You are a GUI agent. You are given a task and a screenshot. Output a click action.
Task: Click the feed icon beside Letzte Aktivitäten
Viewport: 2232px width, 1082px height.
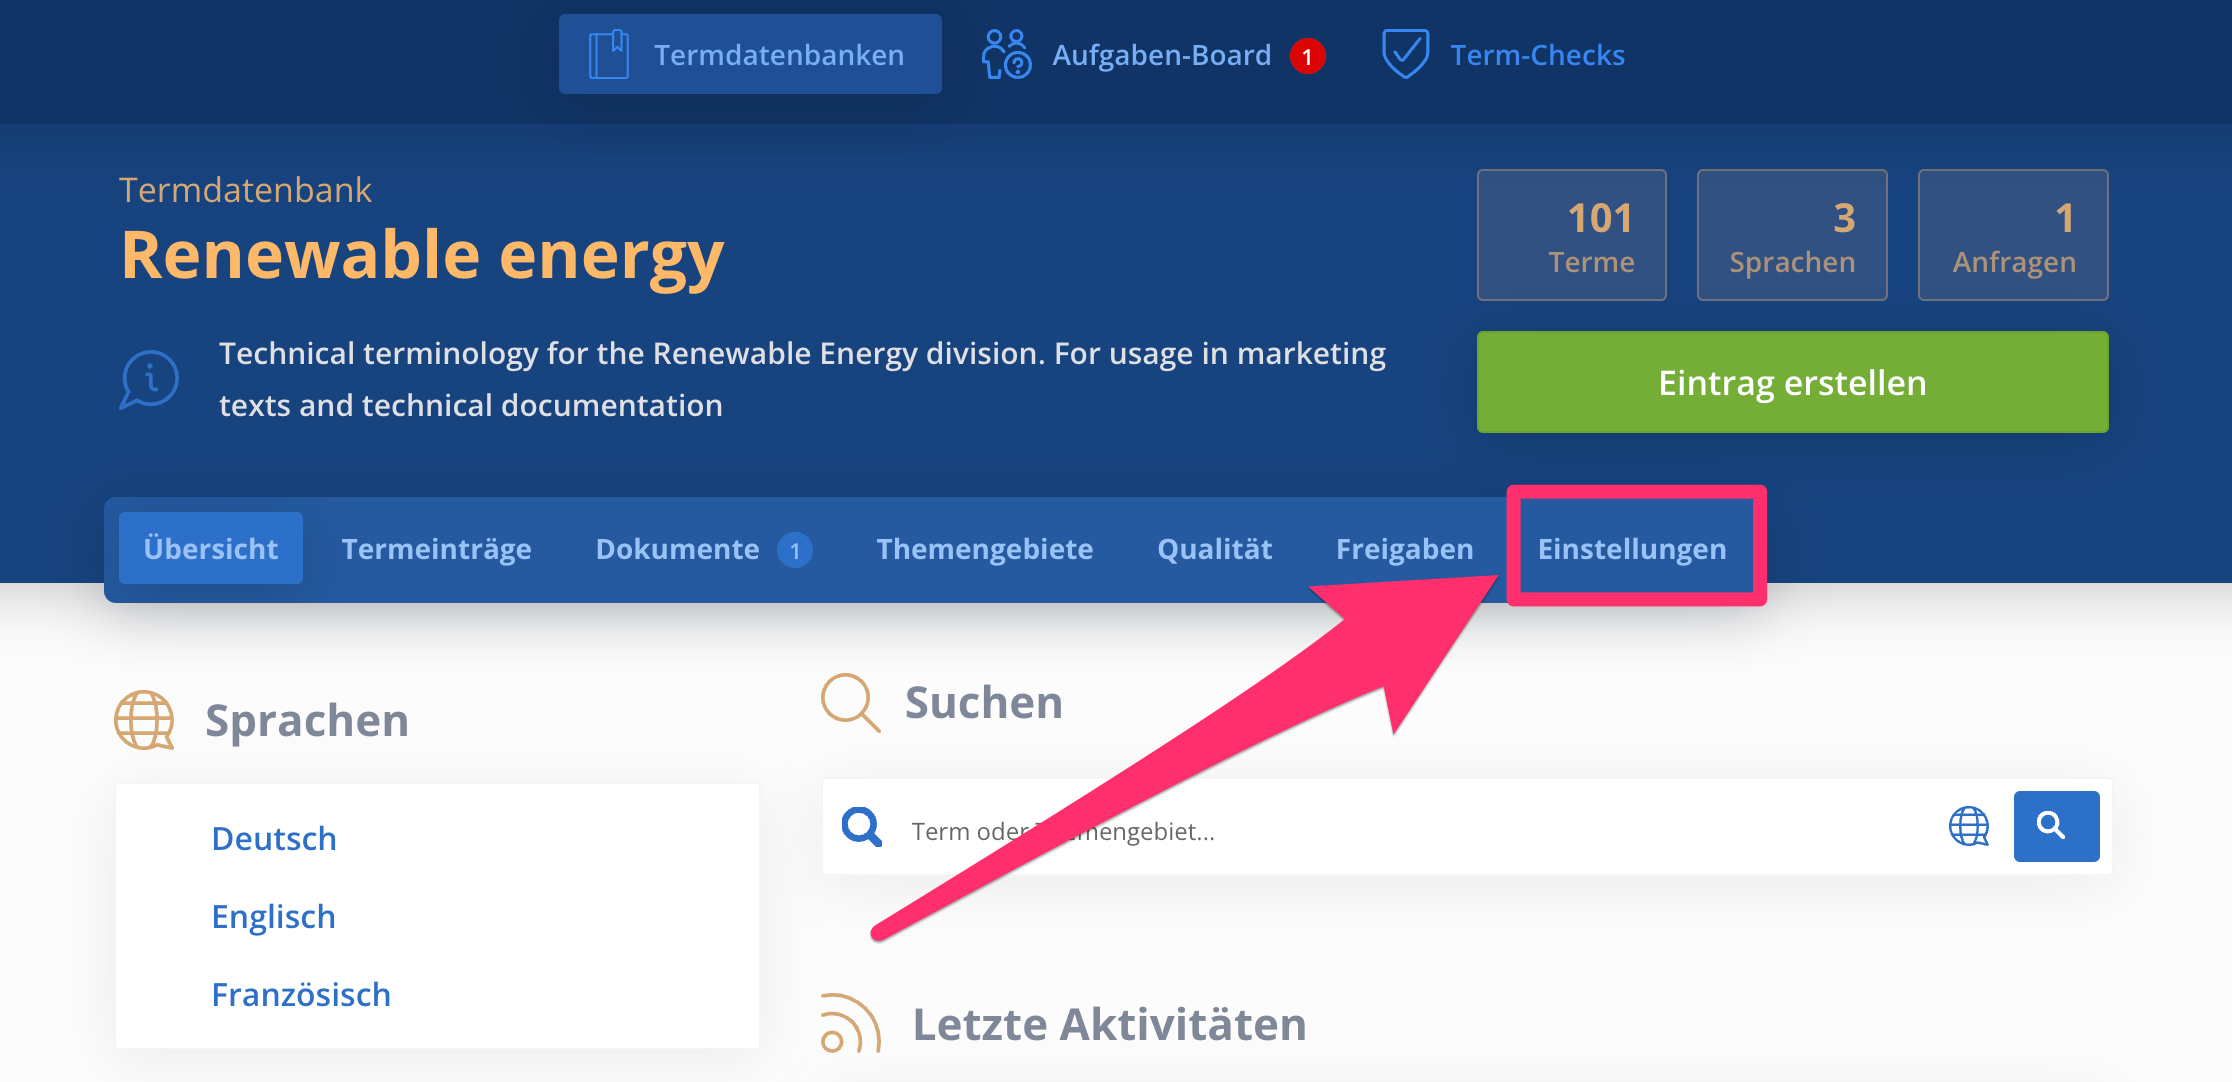pyautogui.click(x=850, y=1024)
